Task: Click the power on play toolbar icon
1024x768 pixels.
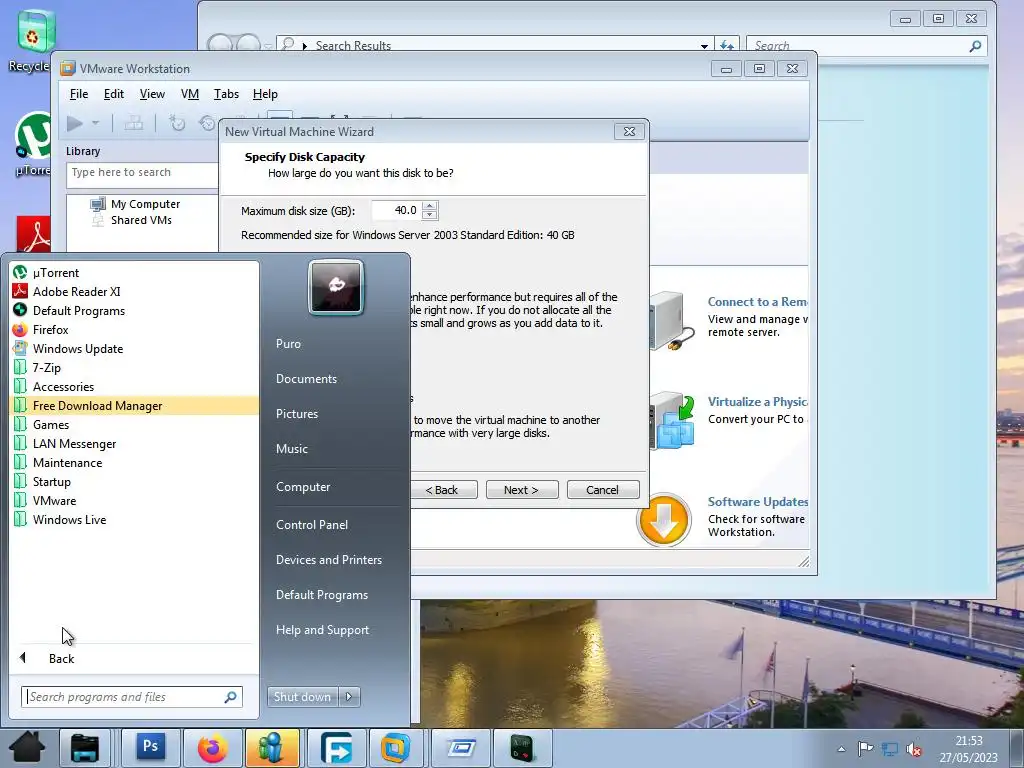Action: 75,123
